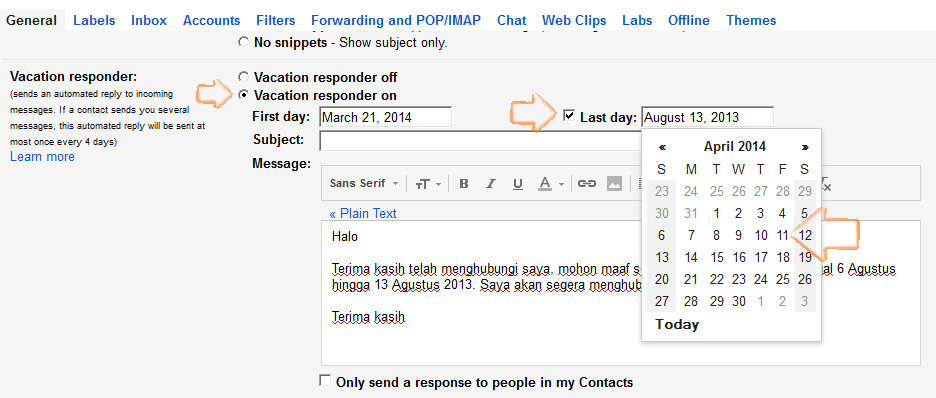936x398 pixels.
Task: Select Vacation responder on
Action: tap(243, 95)
